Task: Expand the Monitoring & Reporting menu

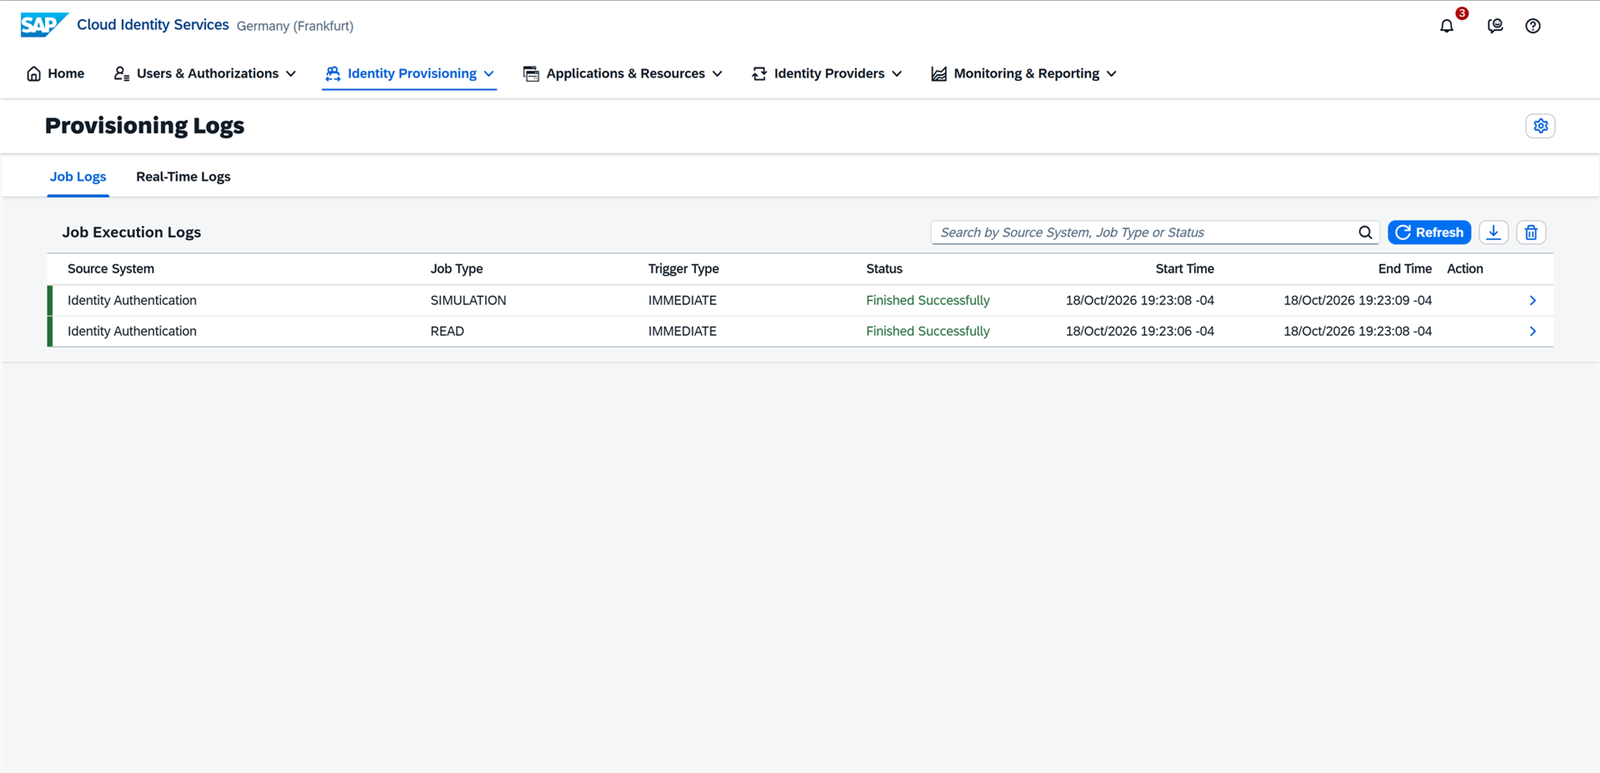Action: click(1023, 73)
